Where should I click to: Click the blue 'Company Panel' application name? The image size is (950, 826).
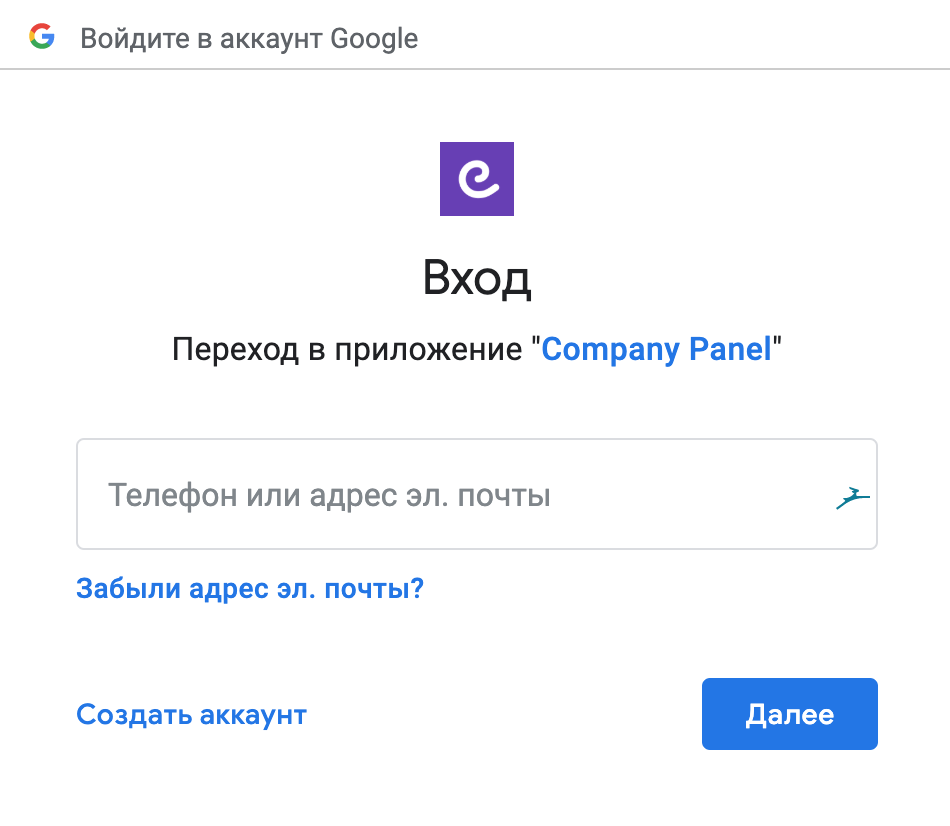(656, 350)
